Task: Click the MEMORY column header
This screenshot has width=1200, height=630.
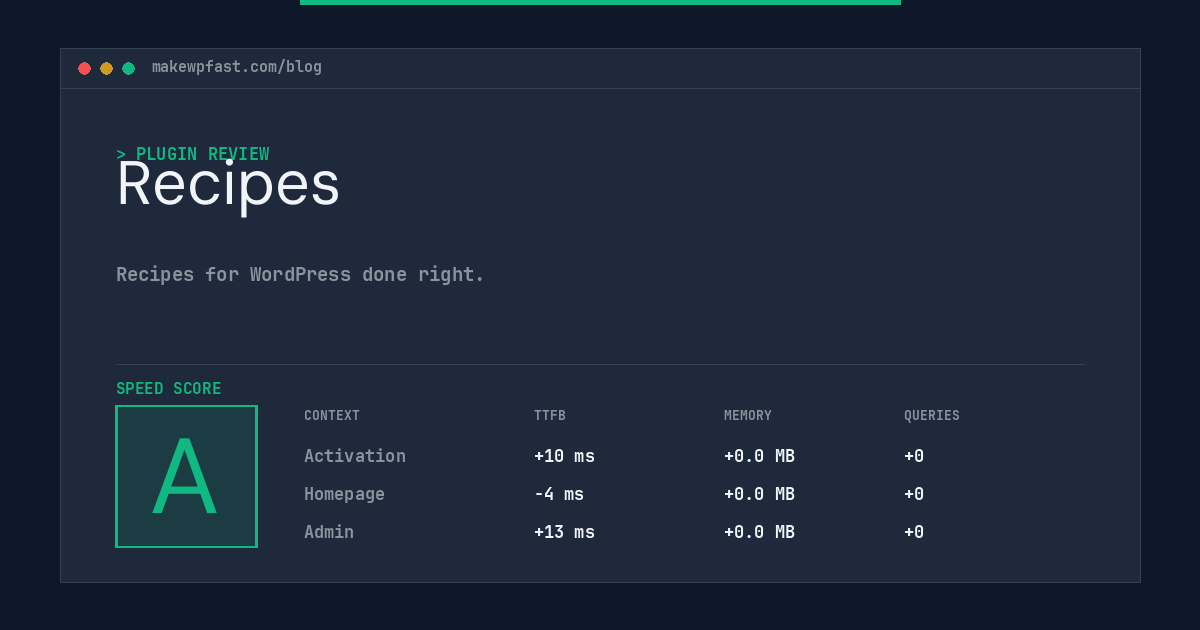Action: 748,415
